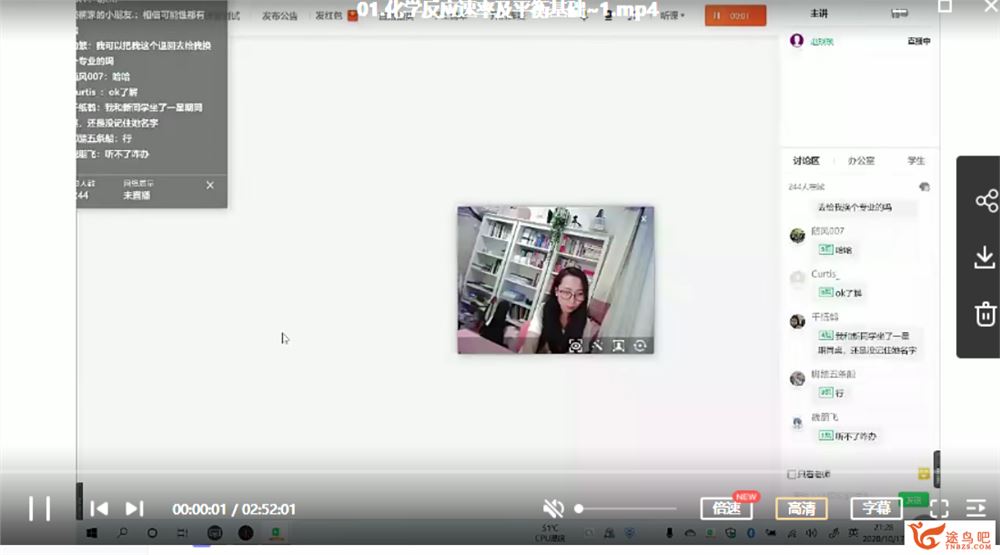Click the share icon on the side panel
This screenshot has height=555, width=1000.
point(986,201)
